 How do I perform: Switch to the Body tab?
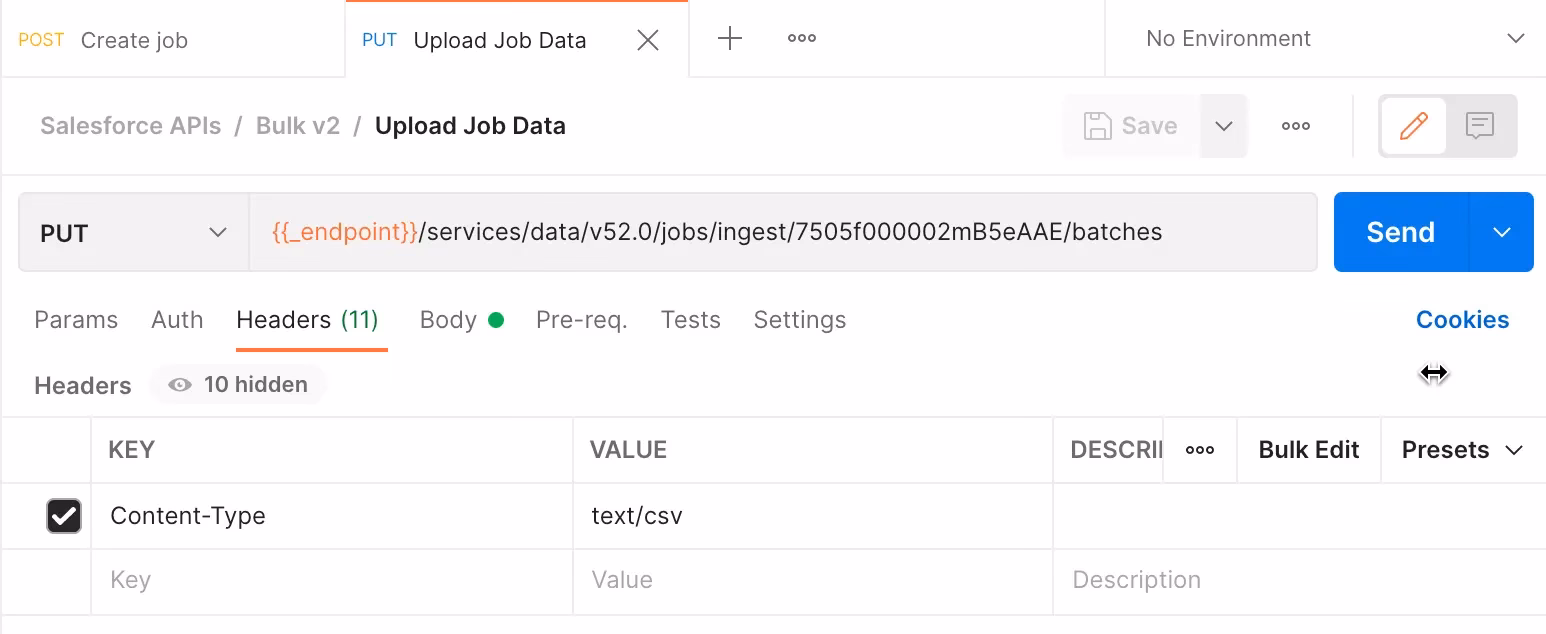450,319
